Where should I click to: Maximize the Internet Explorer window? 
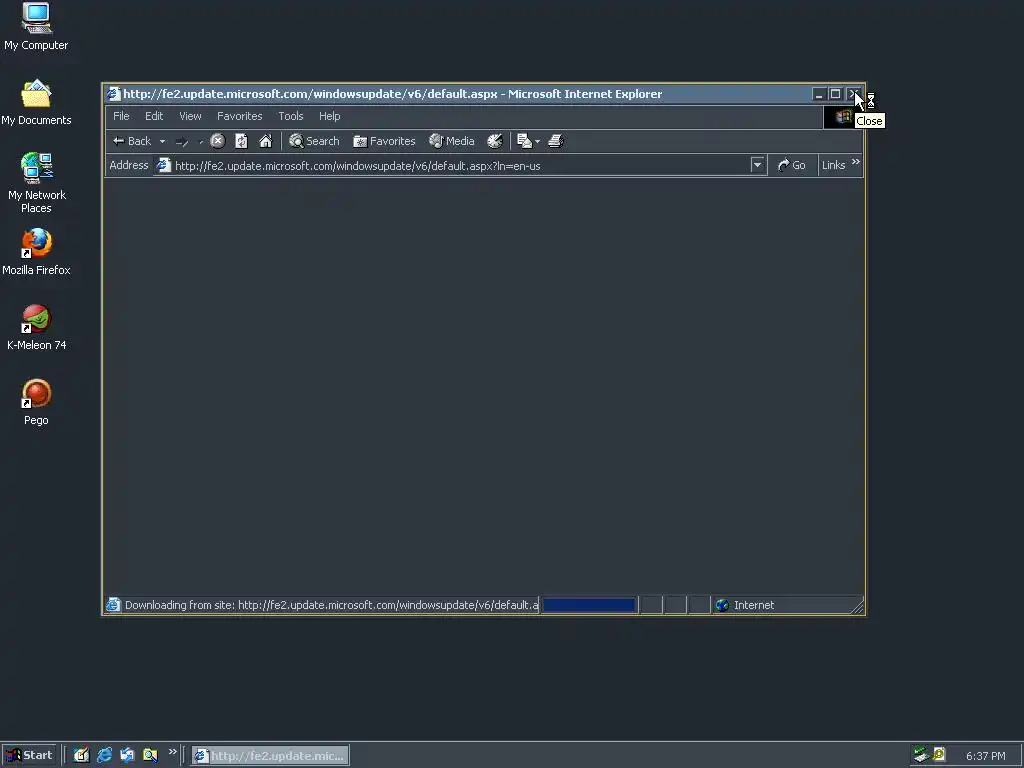(835, 94)
